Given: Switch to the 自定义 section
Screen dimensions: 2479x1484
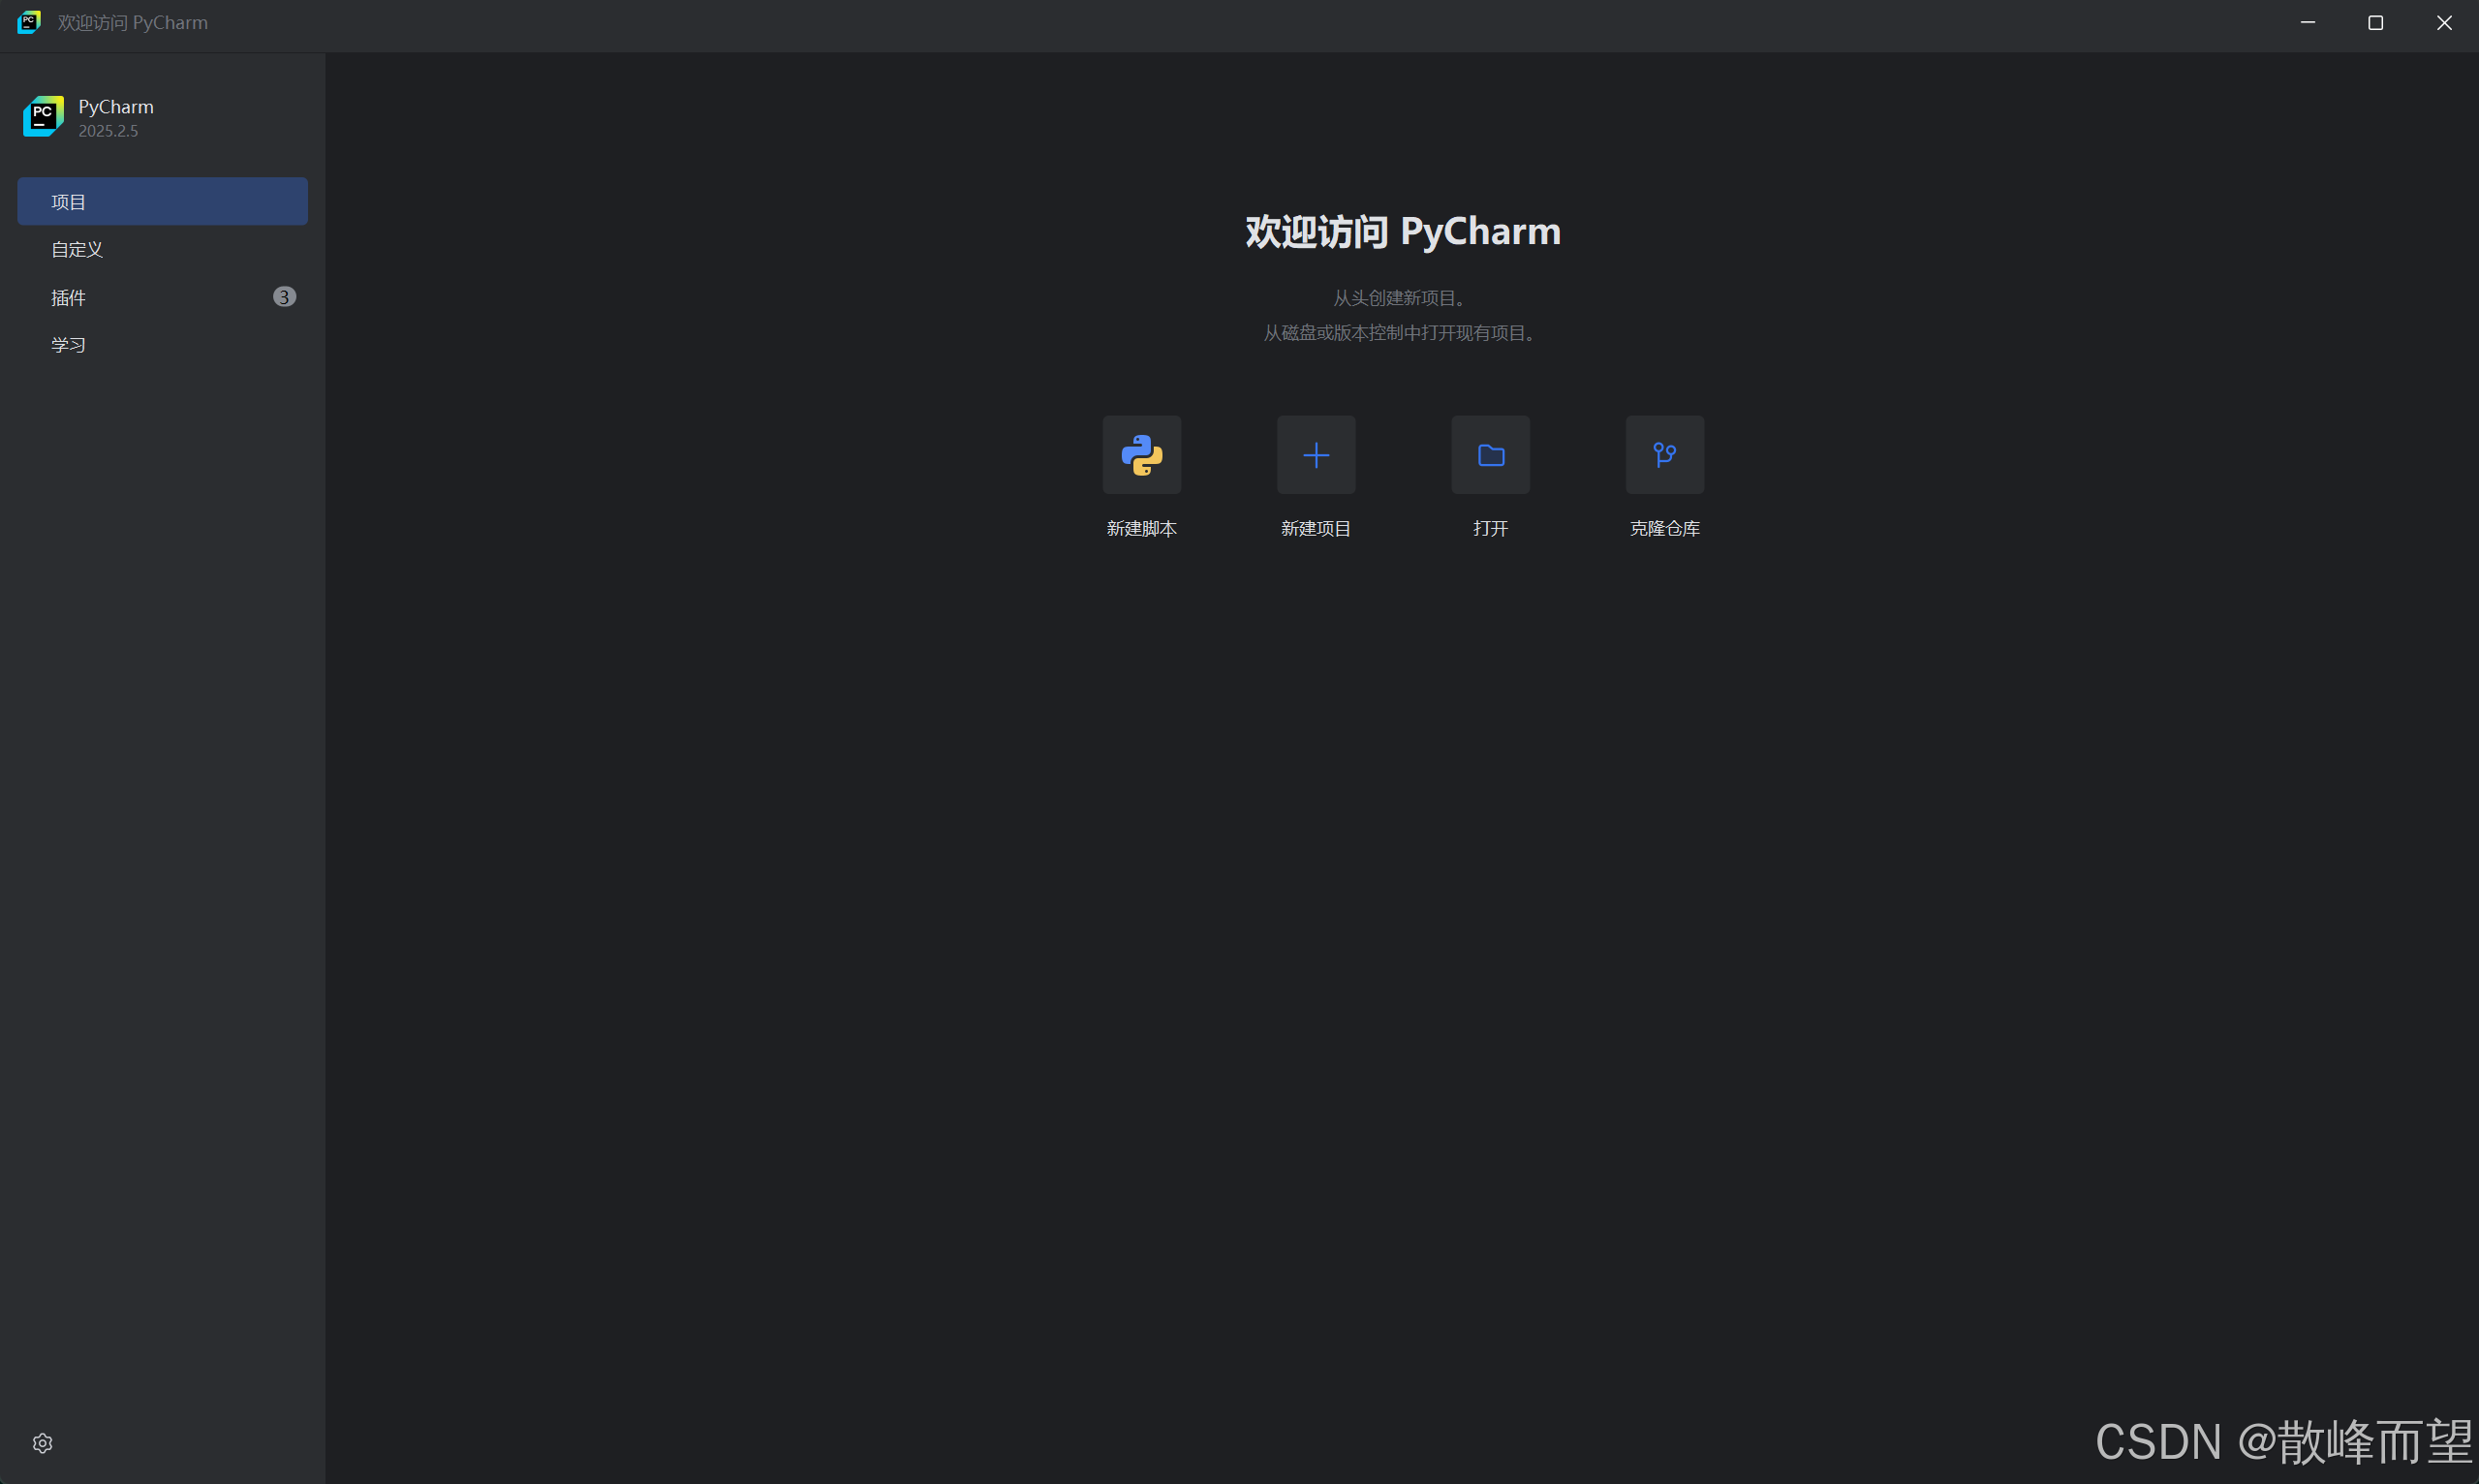Looking at the screenshot, I should pos(76,249).
